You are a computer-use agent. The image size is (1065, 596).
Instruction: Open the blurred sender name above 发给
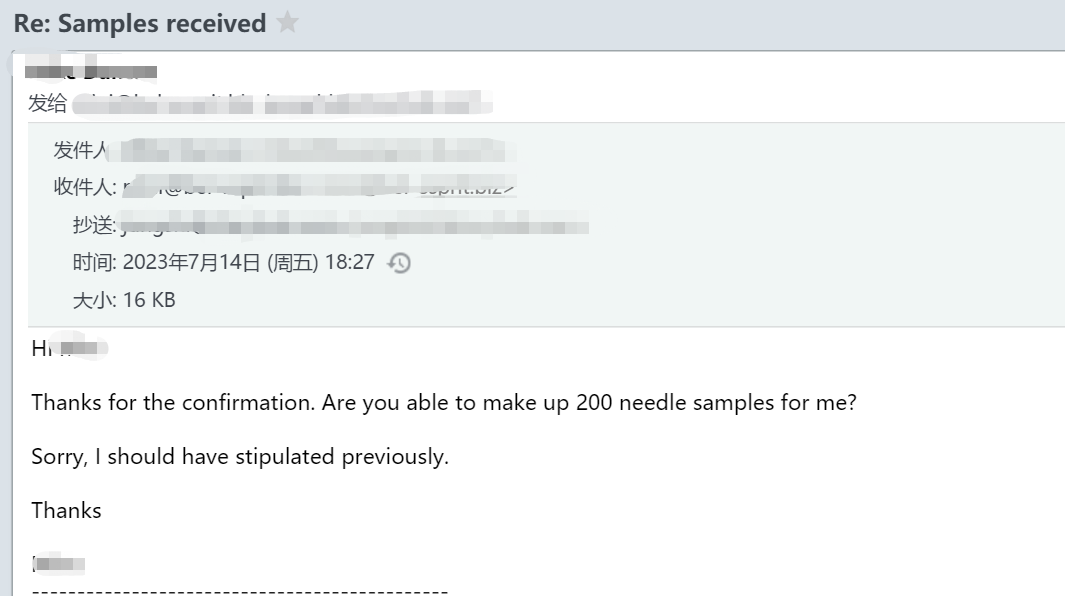pyautogui.click(x=90, y=71)
